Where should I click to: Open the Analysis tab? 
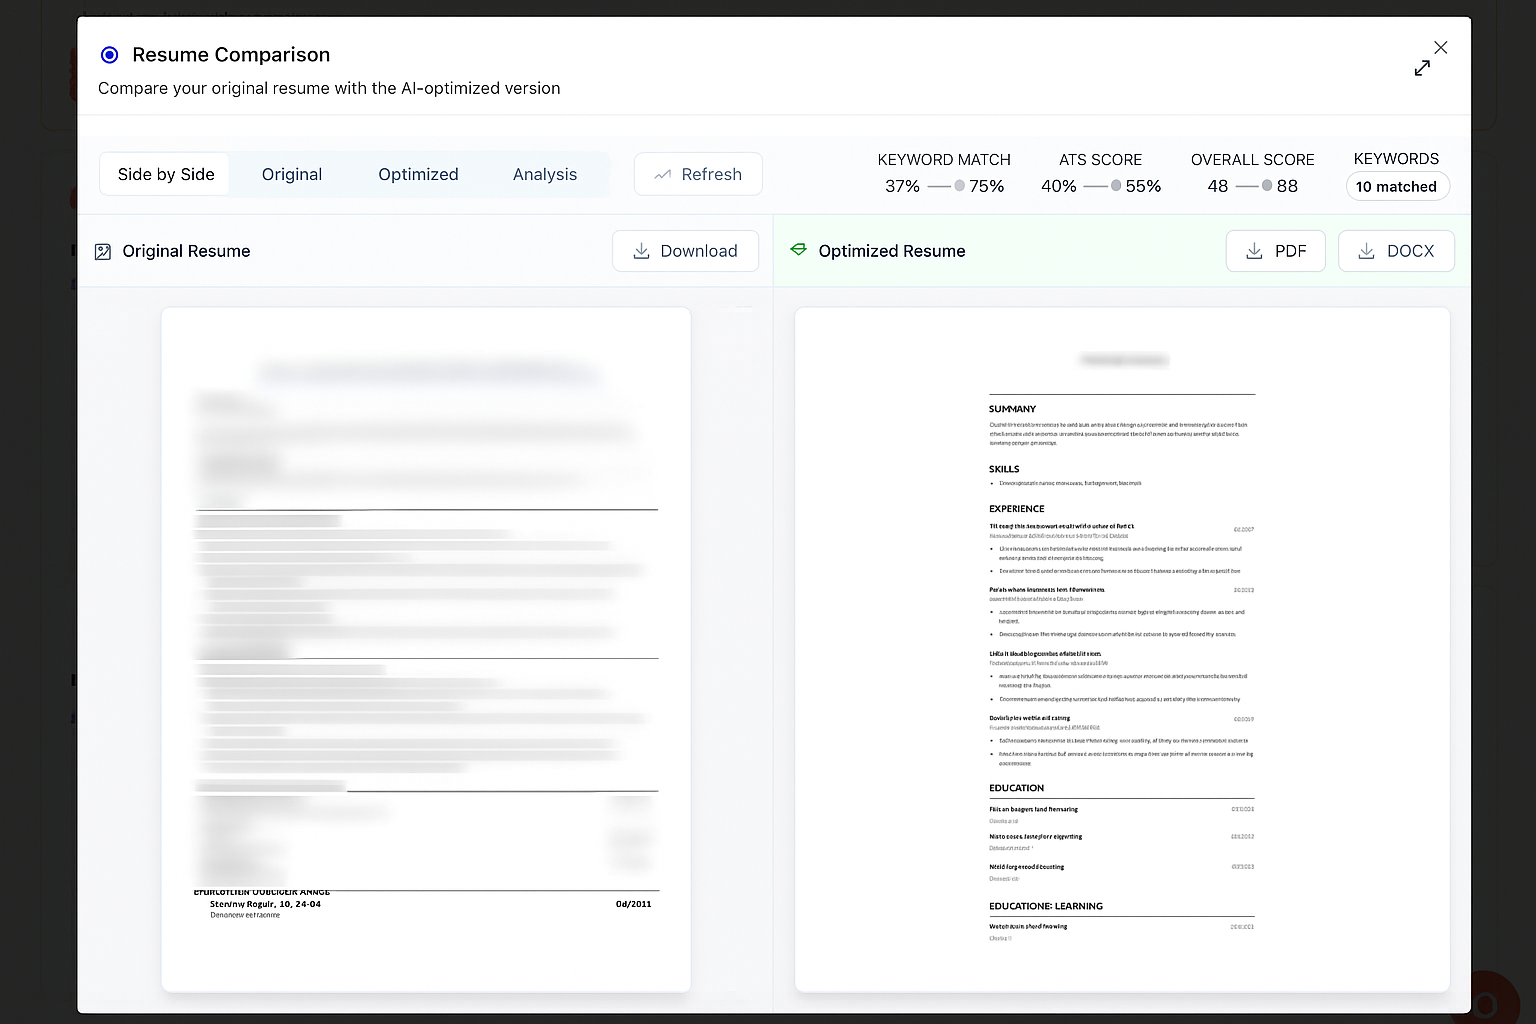point(544,174)
